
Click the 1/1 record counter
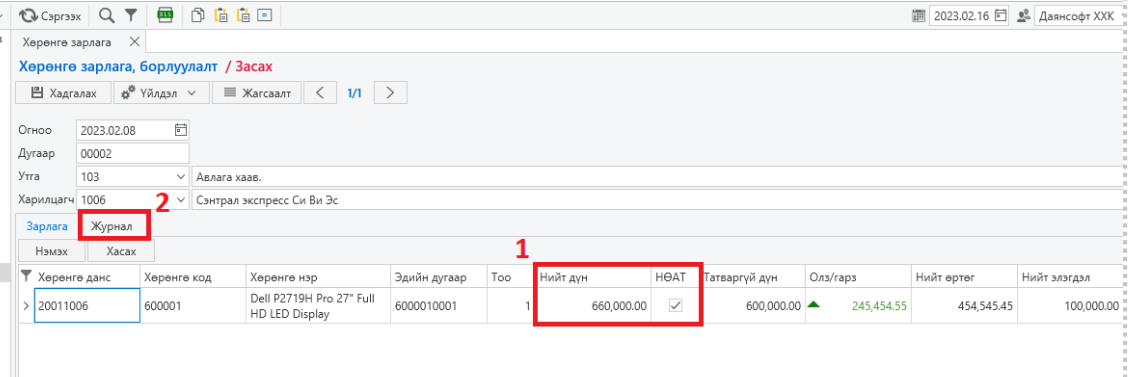(355, 93)
